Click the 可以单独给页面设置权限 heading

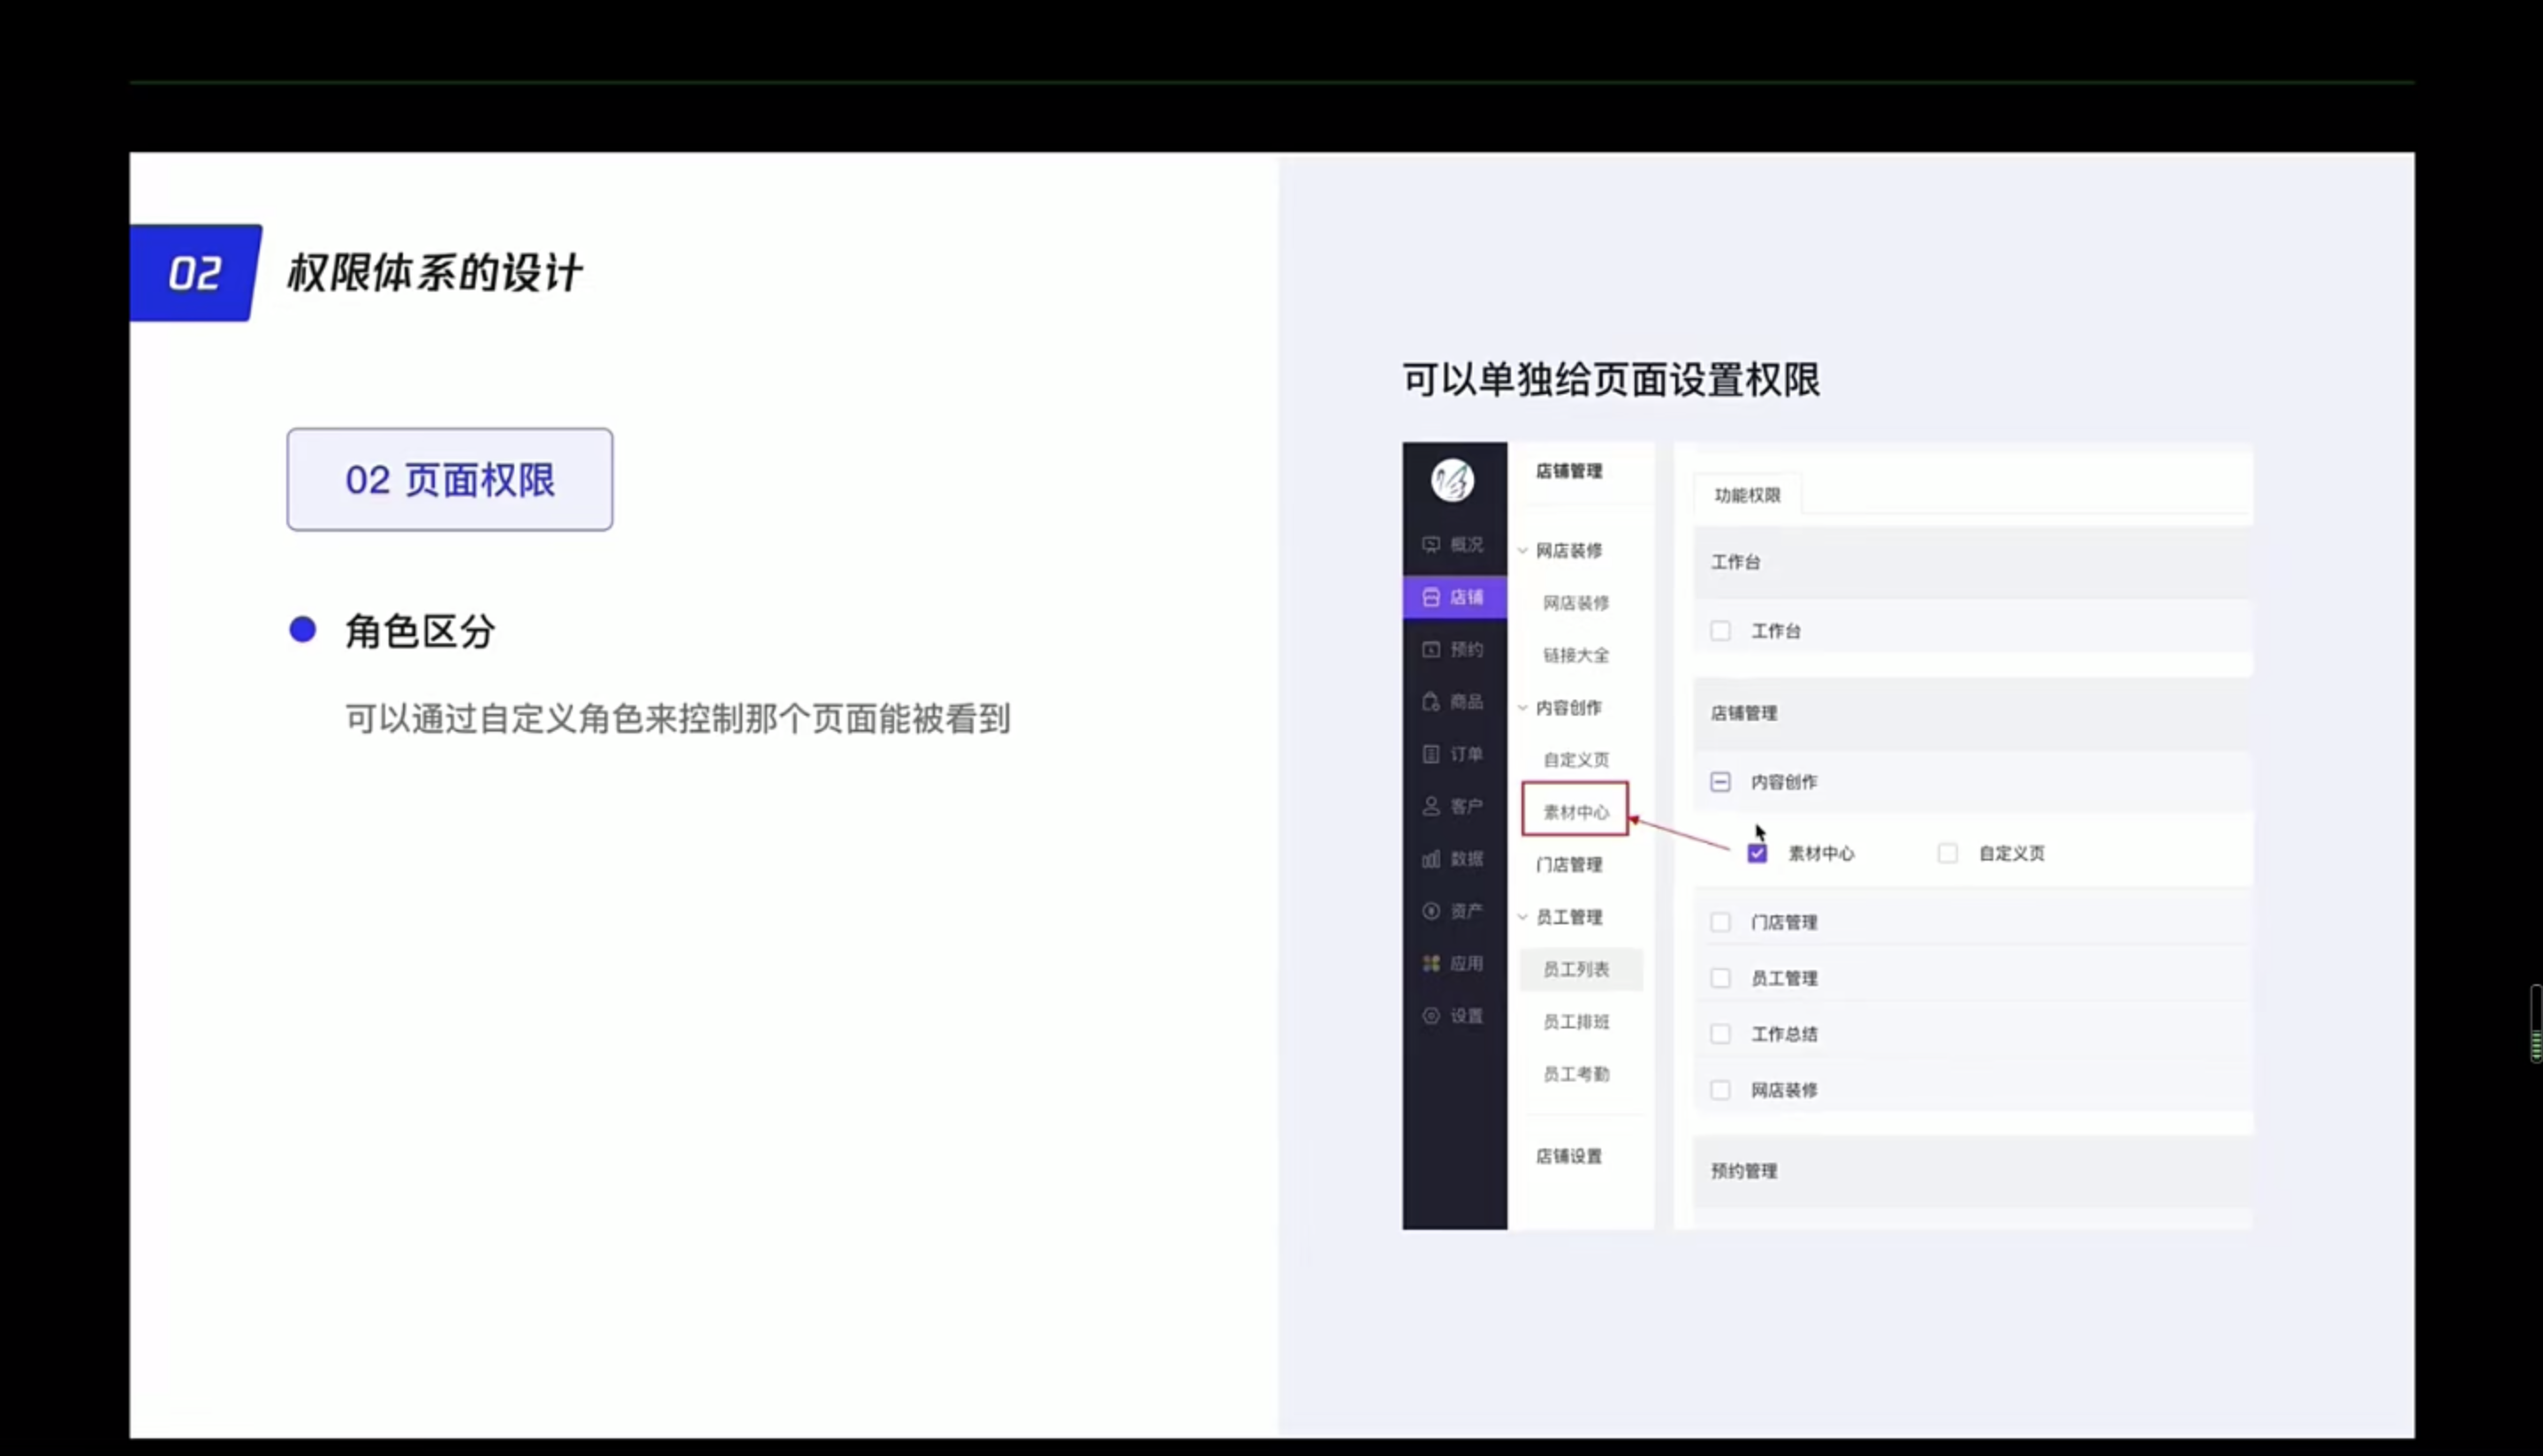pos(1611,380)
